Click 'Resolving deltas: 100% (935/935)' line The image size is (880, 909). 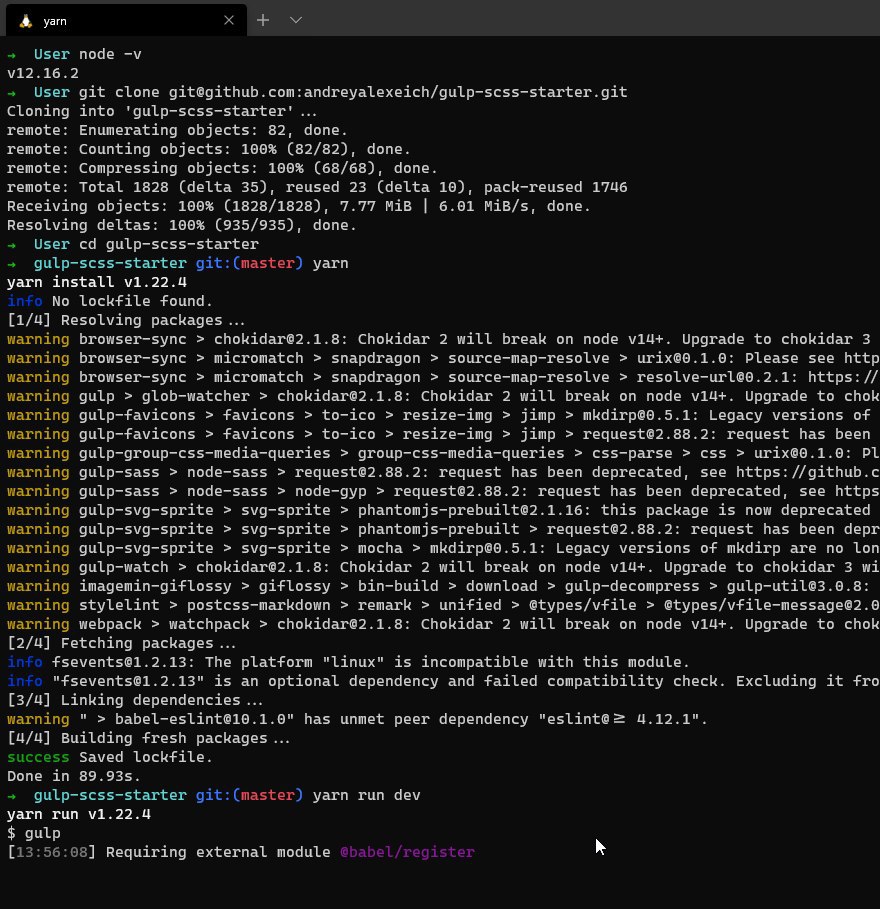tap(182, 226)
